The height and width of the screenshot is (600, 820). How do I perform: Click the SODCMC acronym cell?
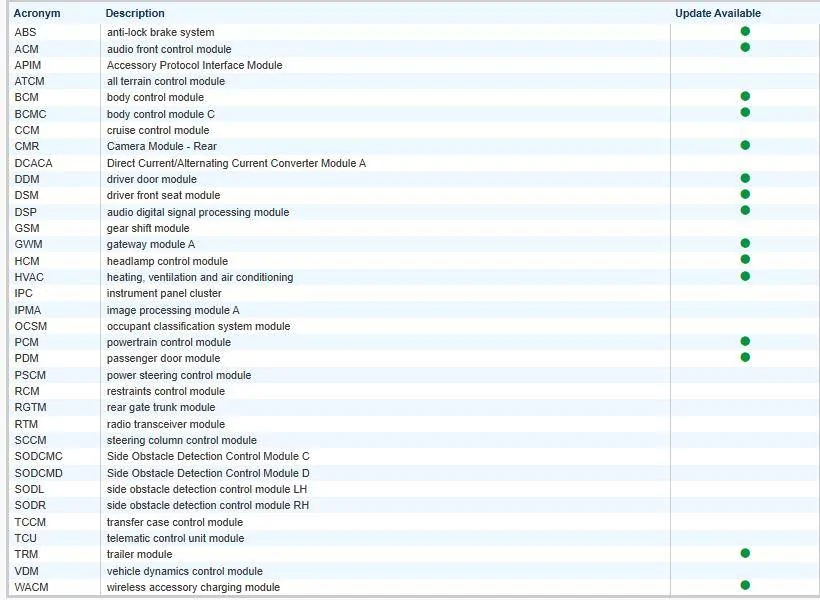pos(37,457)
